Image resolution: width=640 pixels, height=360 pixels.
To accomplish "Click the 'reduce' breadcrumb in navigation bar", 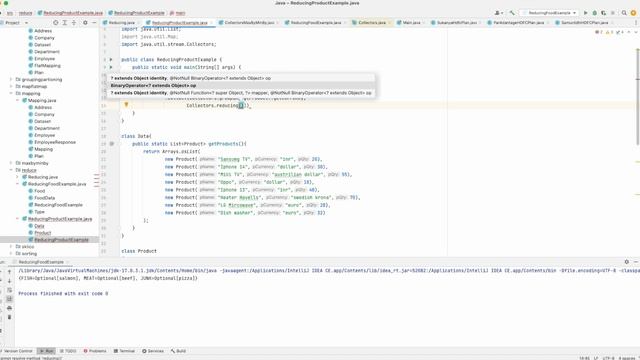I will pos(25,13).
